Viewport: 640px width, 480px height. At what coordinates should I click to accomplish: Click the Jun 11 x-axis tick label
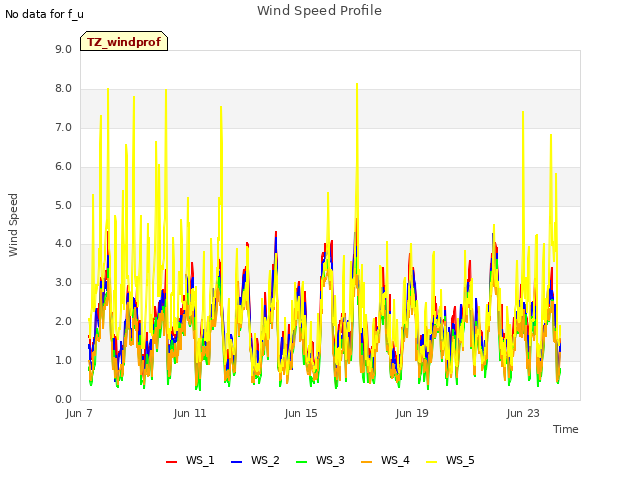coord(190,413)
